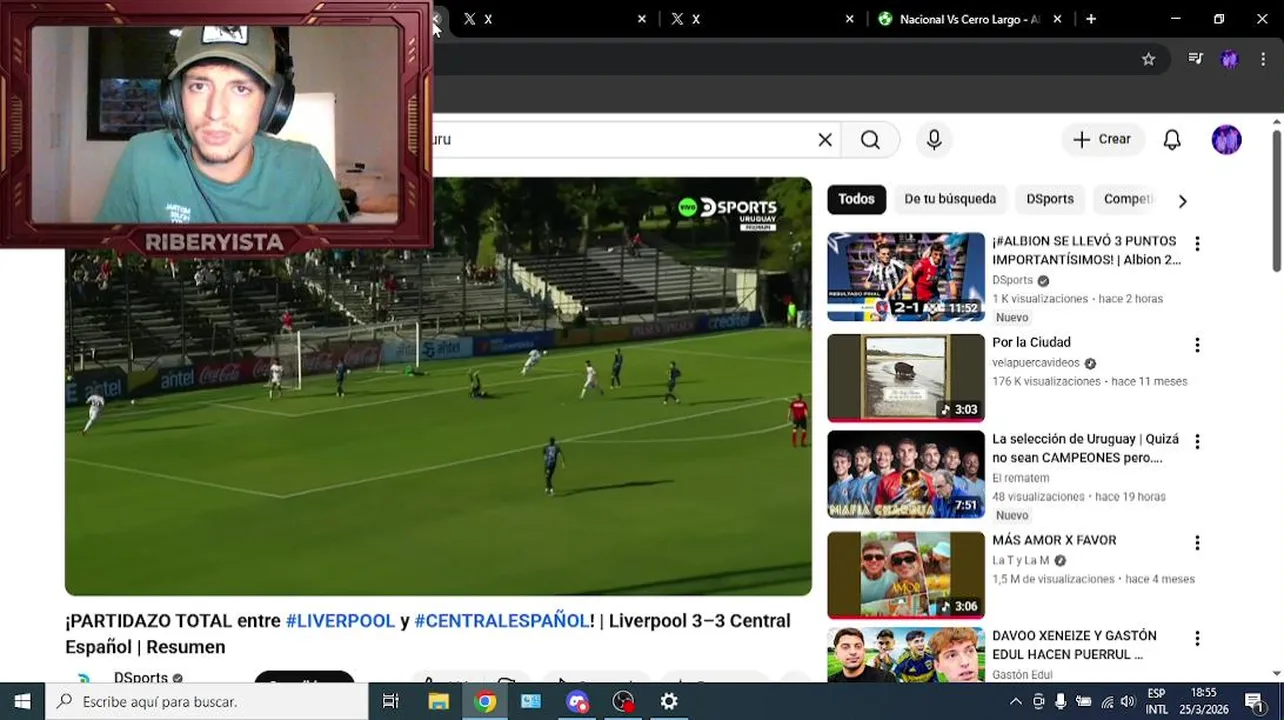Image resolution: width=1284 pixels, height=720 pixels.
Task: Open La selección de Uruguay video title
Action: tap(1085, 448)
